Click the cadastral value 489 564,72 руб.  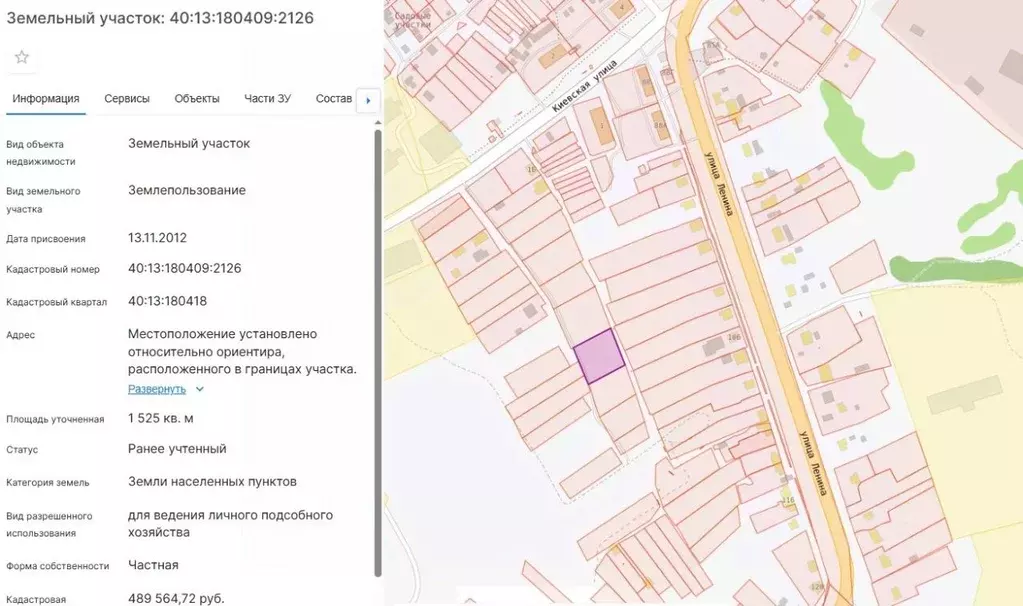[176, 598]
